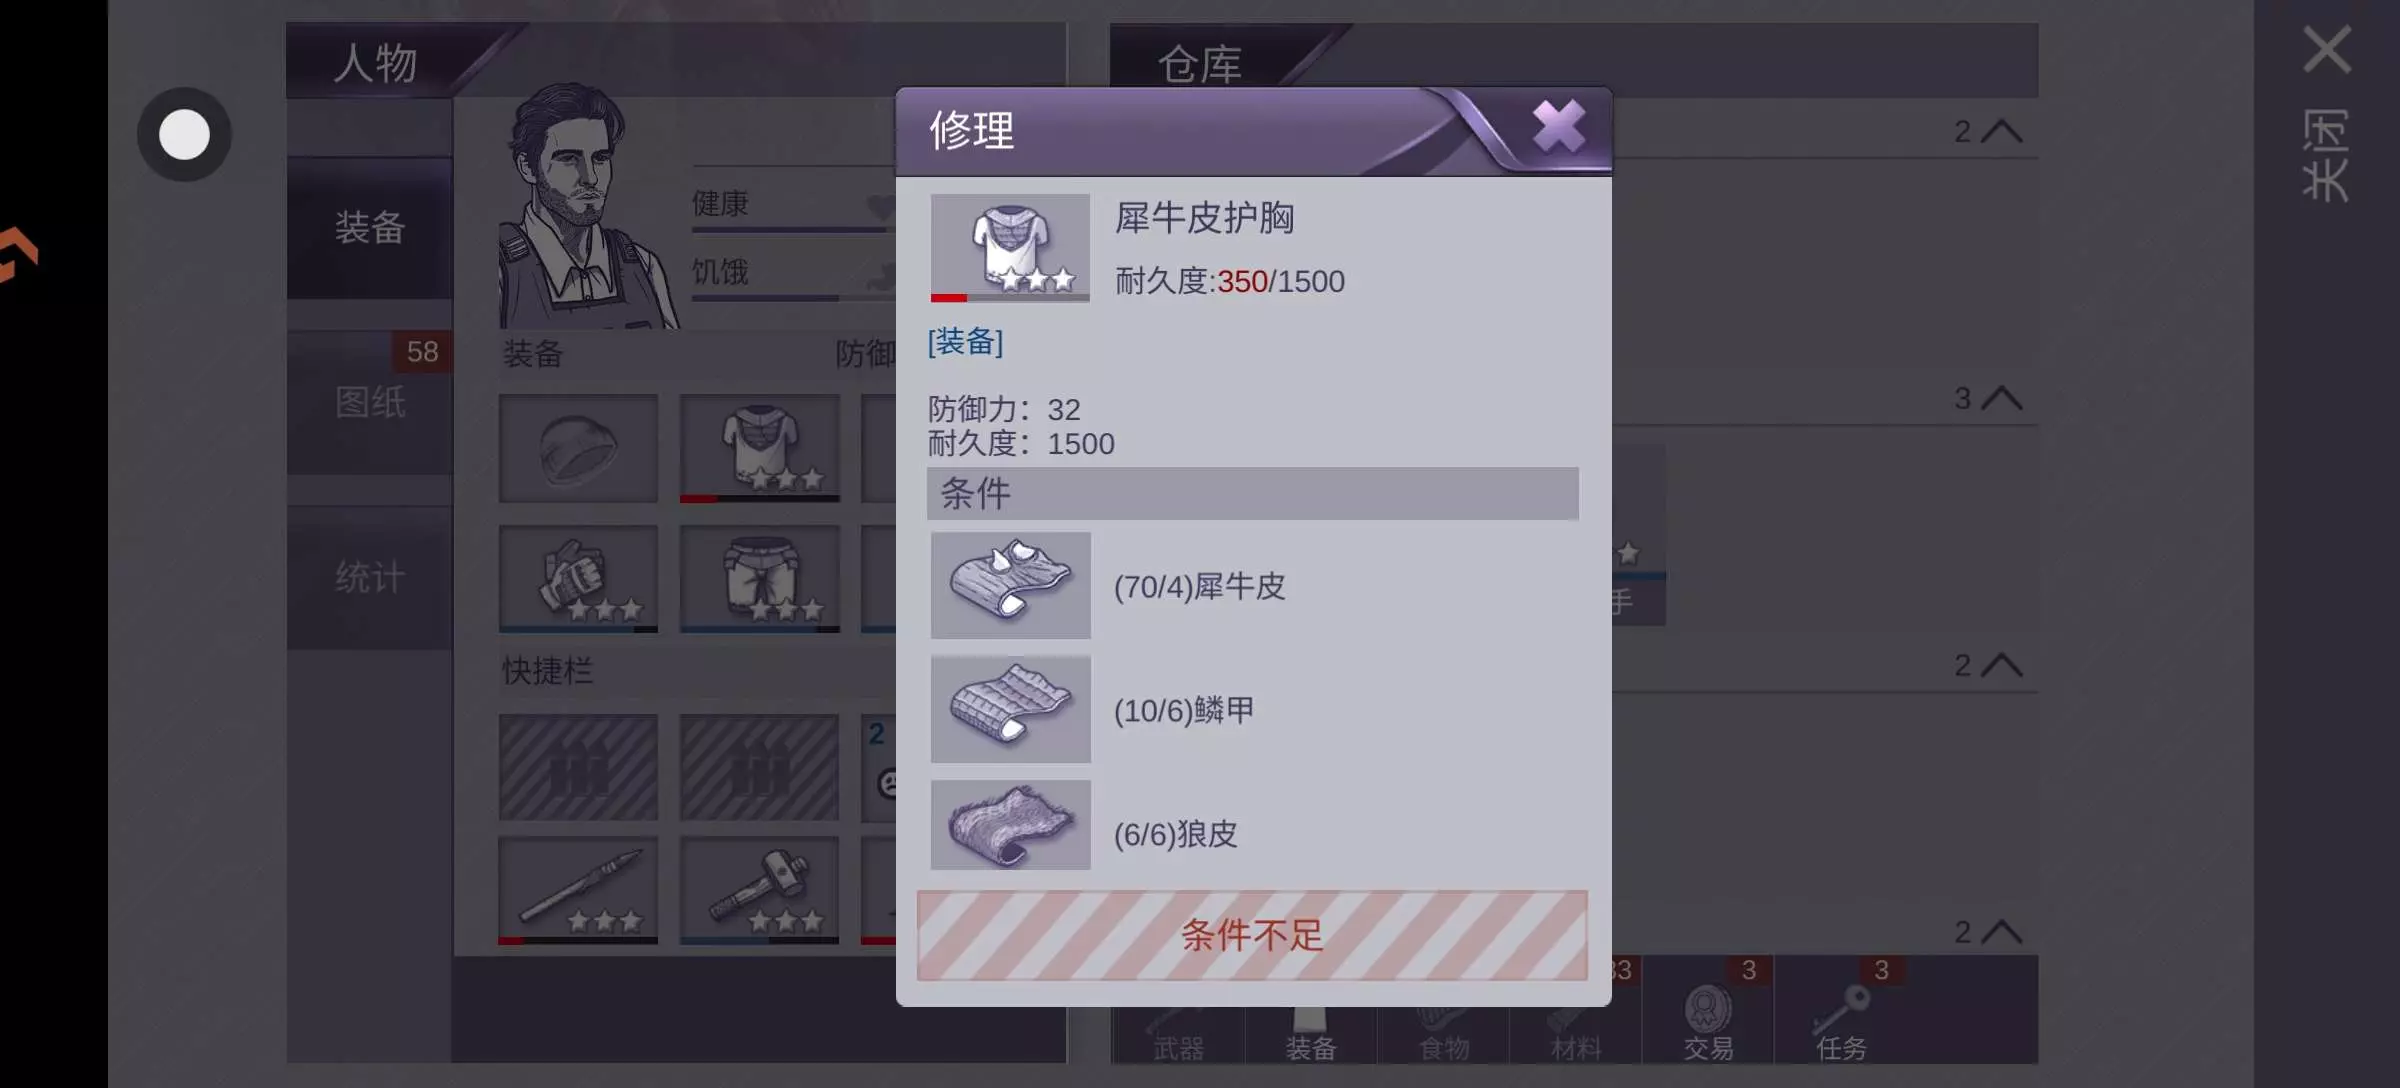Click the spear in the quick bar
The height and width of the screenshot is (1088, 2400).
click(x=578, y=890)
